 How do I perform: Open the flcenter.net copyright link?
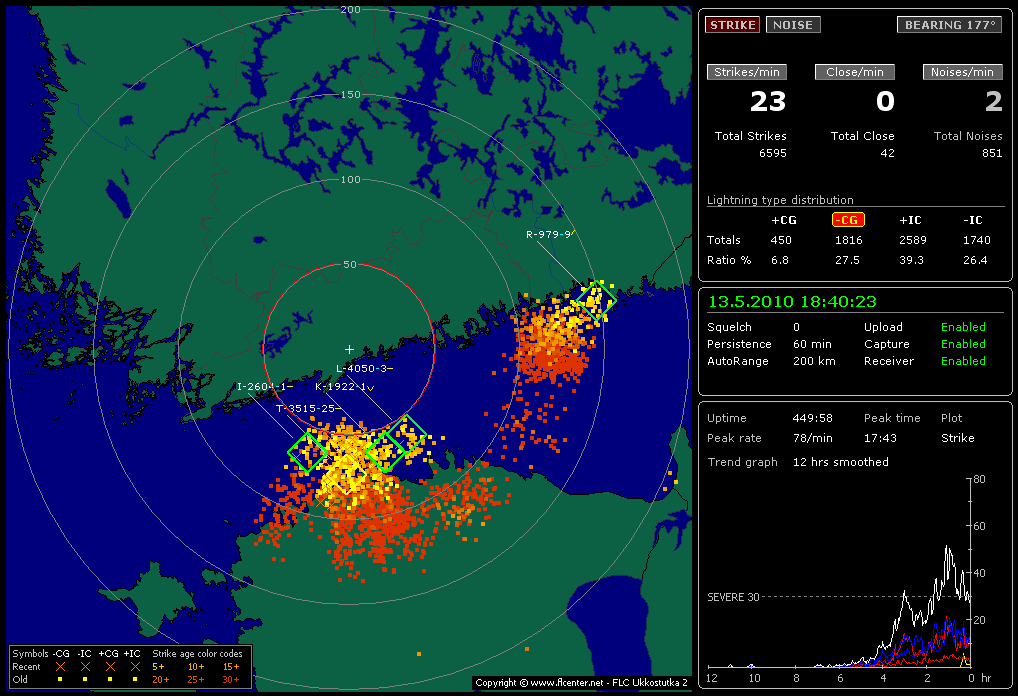[x=581, y=683]
